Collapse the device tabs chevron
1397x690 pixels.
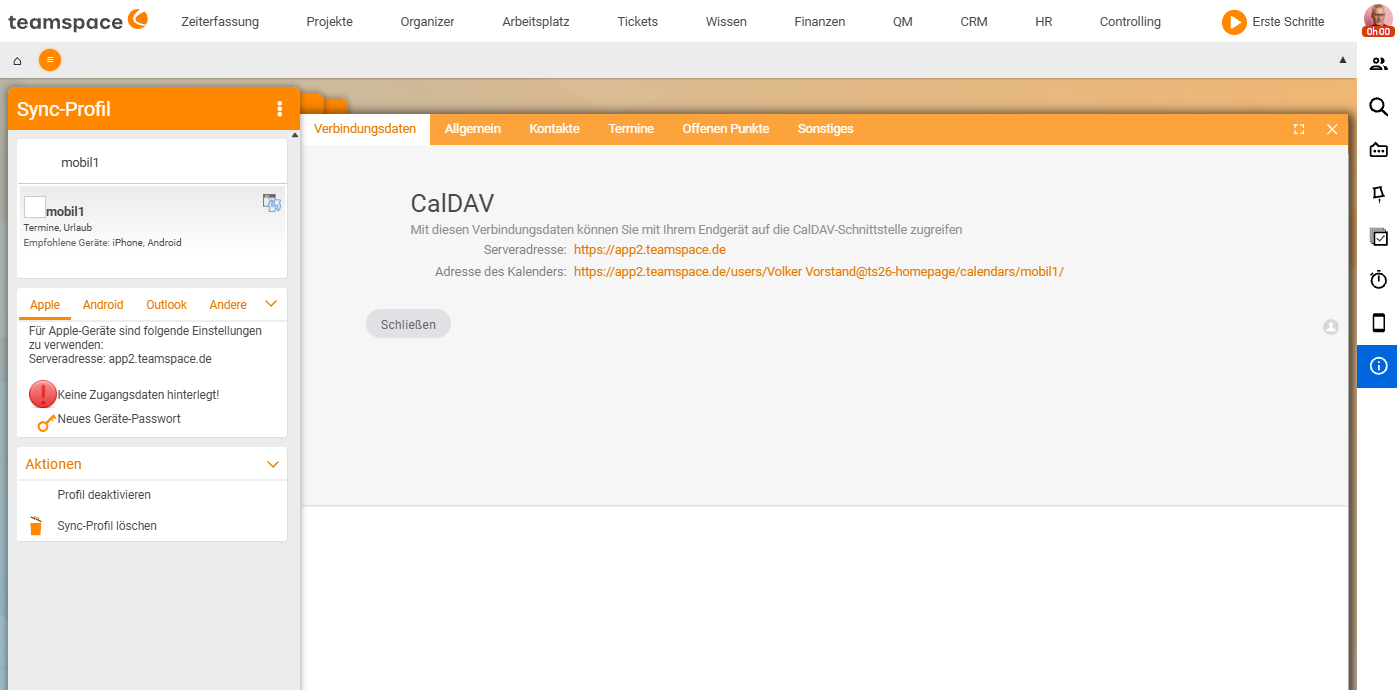(271, 303)
